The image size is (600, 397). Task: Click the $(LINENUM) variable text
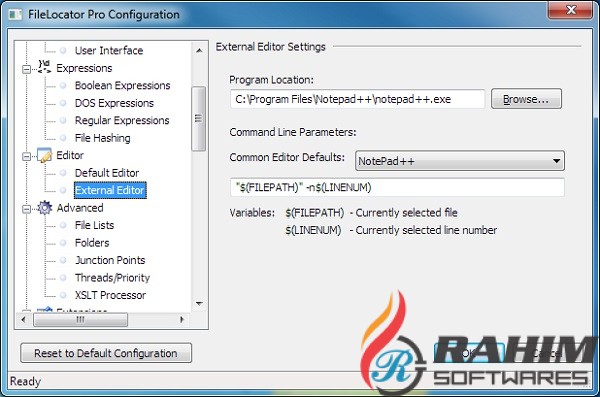[x=313, y=230]
